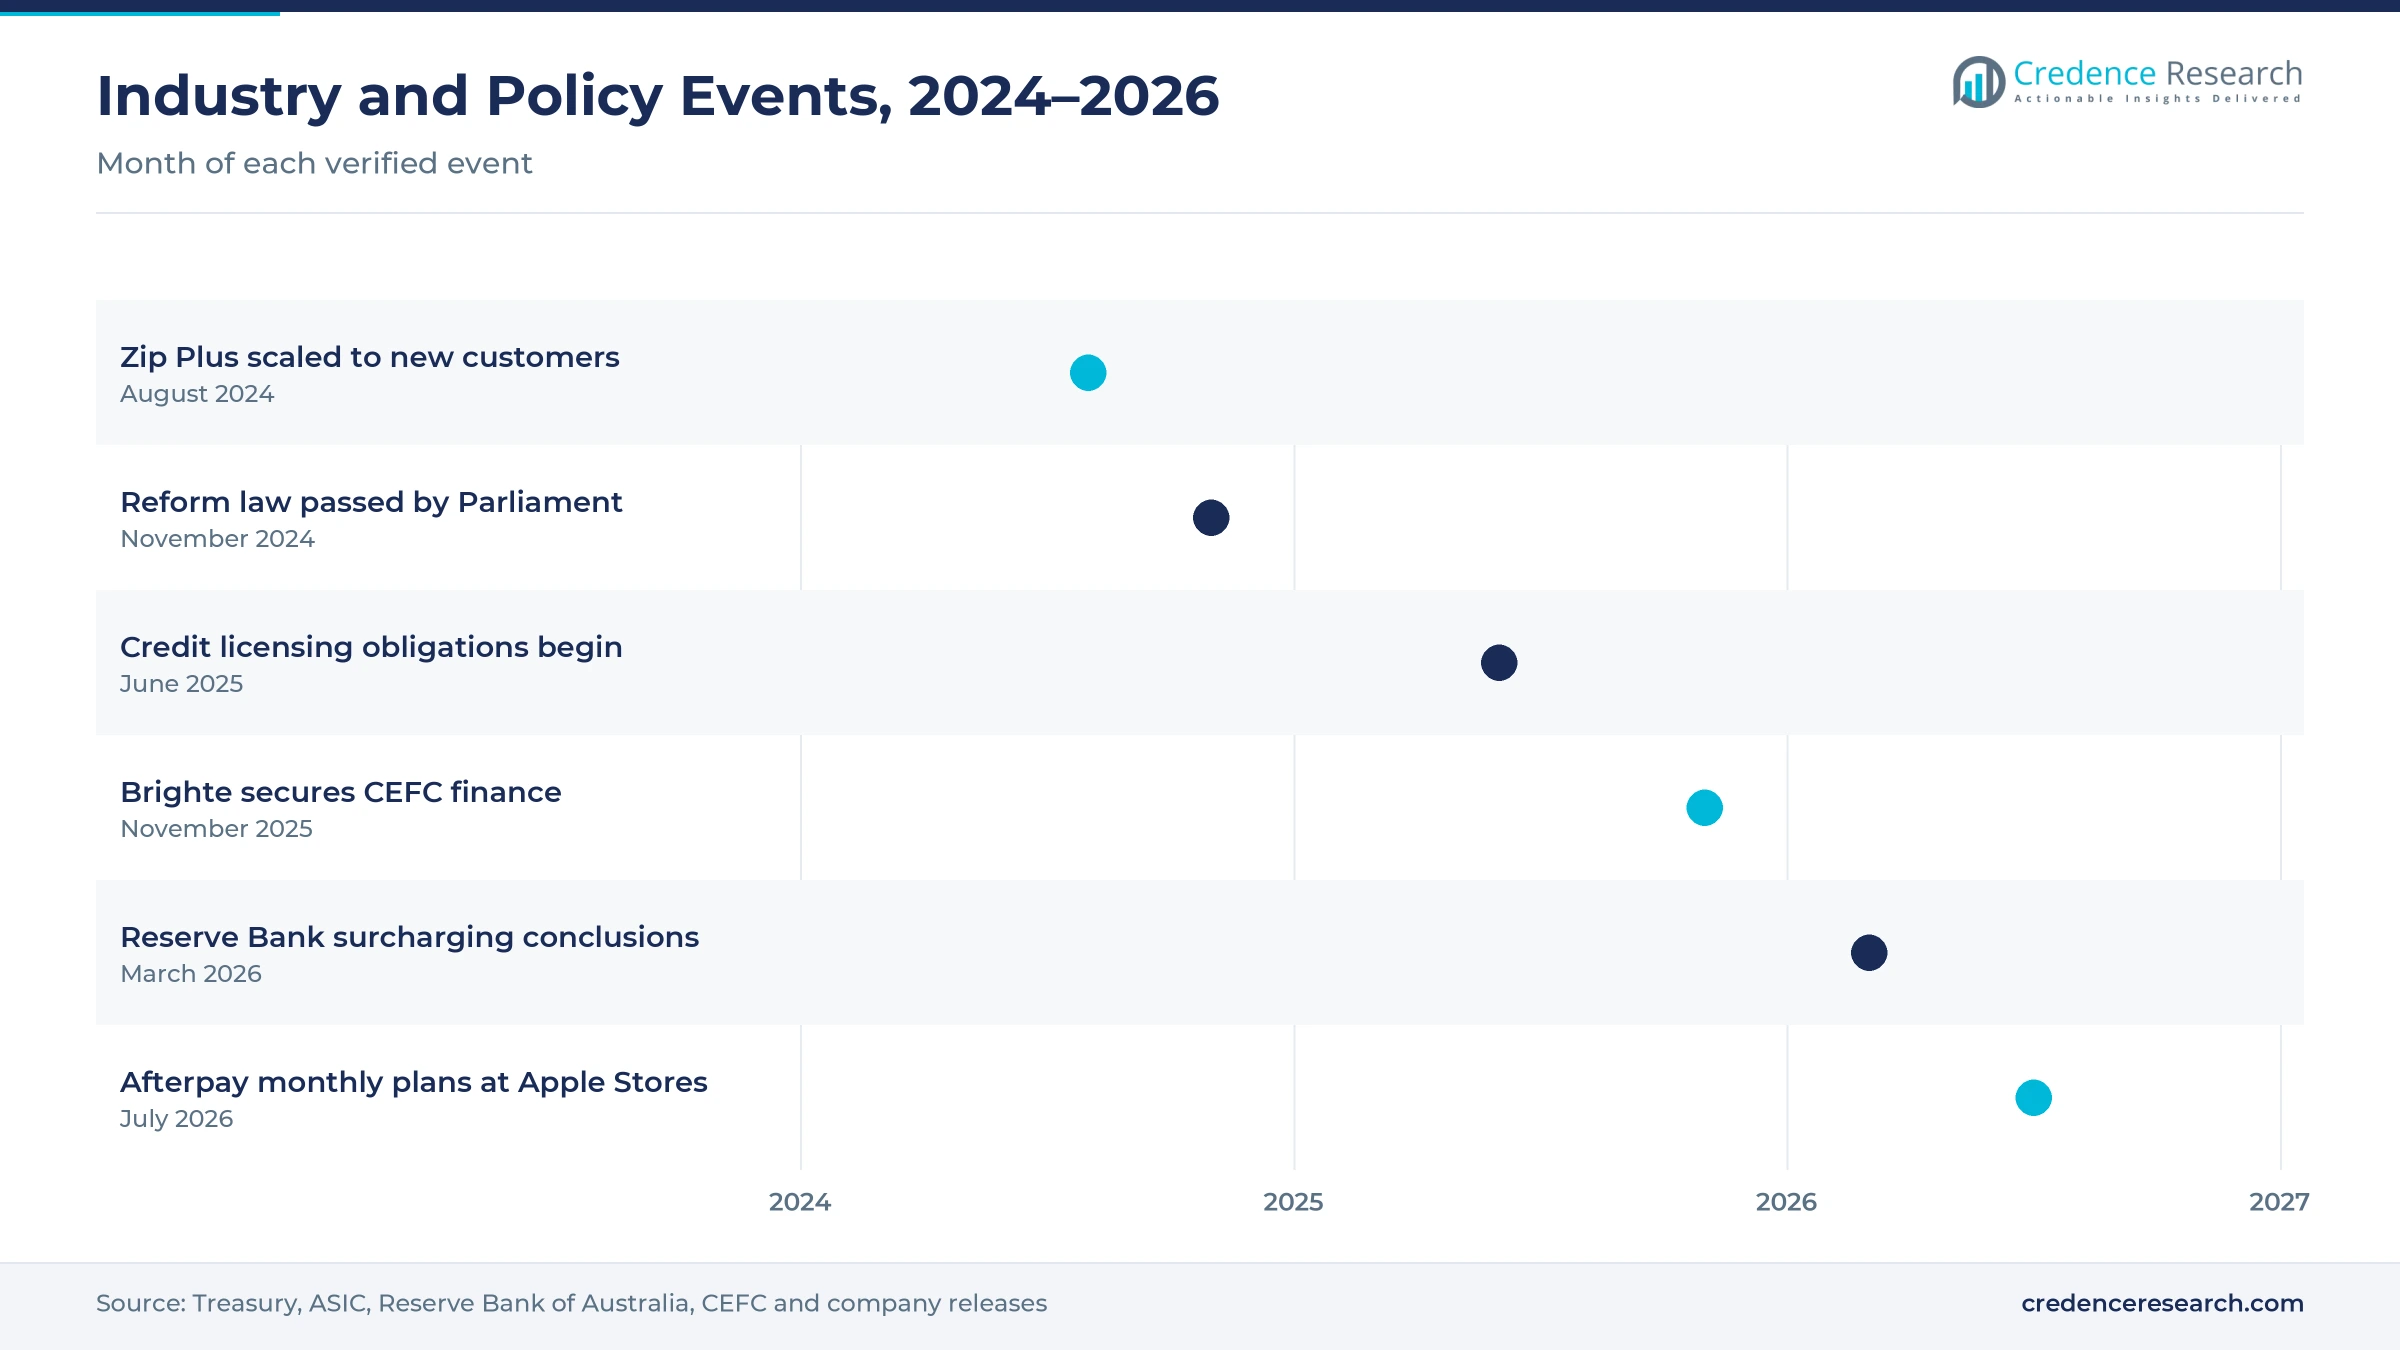Click the 'Month of each verified event' subtitle

point(314,163)
